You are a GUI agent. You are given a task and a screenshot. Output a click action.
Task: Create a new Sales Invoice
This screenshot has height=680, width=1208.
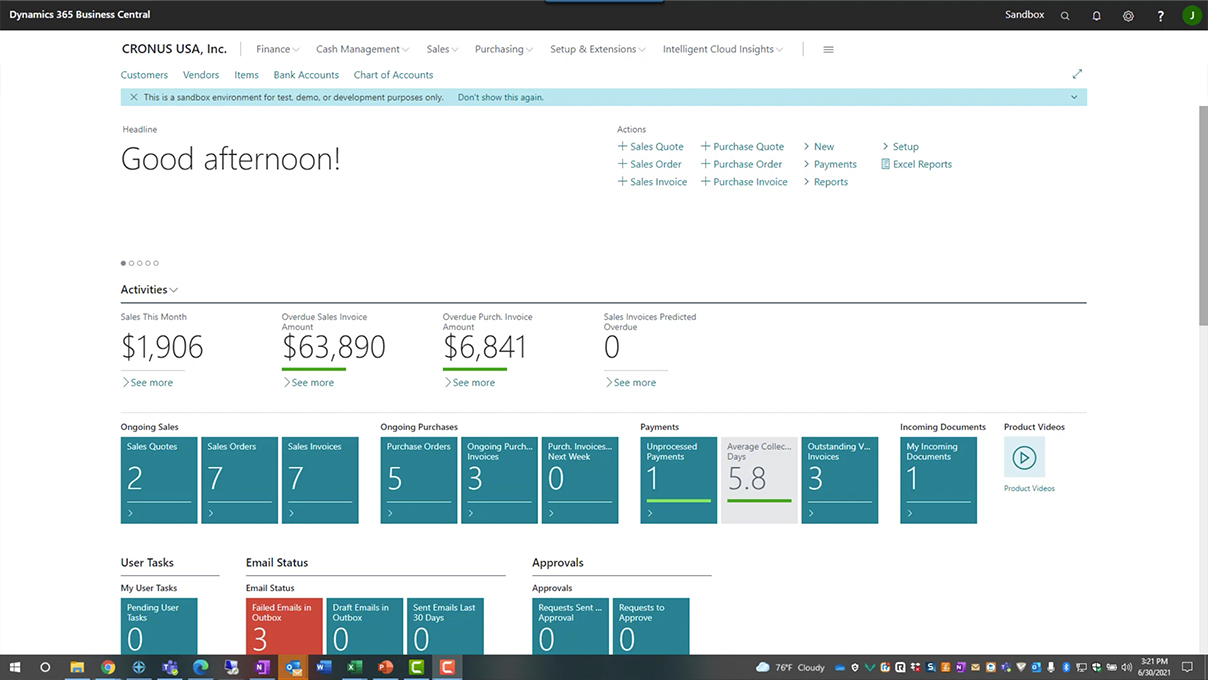(653, 182)
